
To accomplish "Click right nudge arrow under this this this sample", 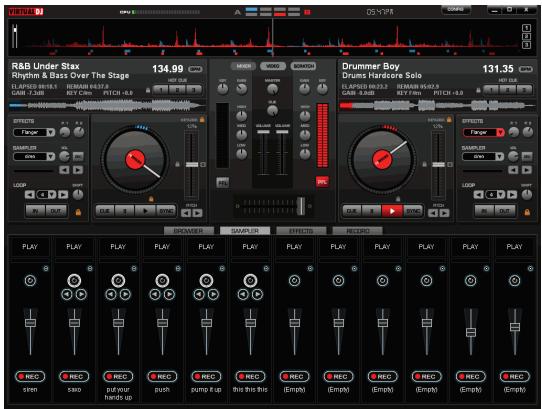I will [x=257, y=295].
